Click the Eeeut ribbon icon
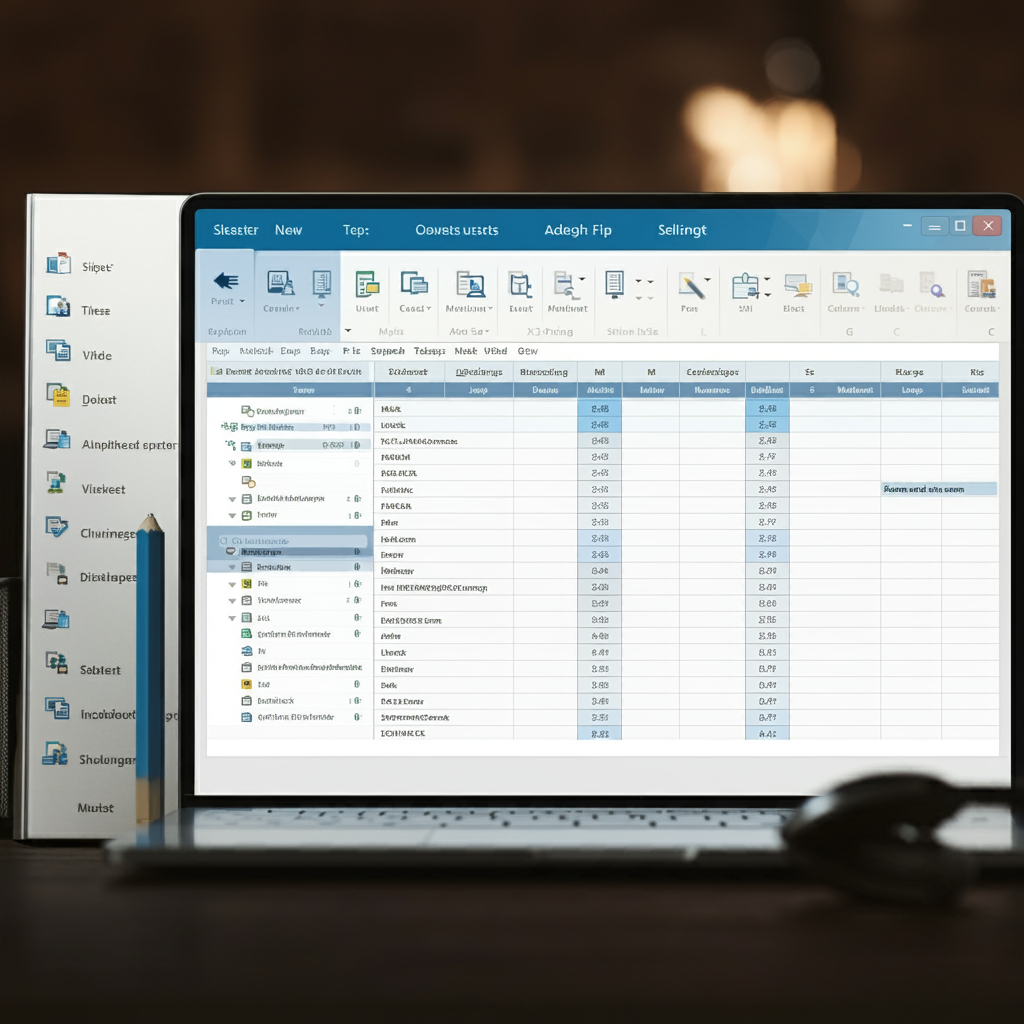The height and width of the screenshot is (1024, 1024). pyautogui.click(x=520, y=285)
